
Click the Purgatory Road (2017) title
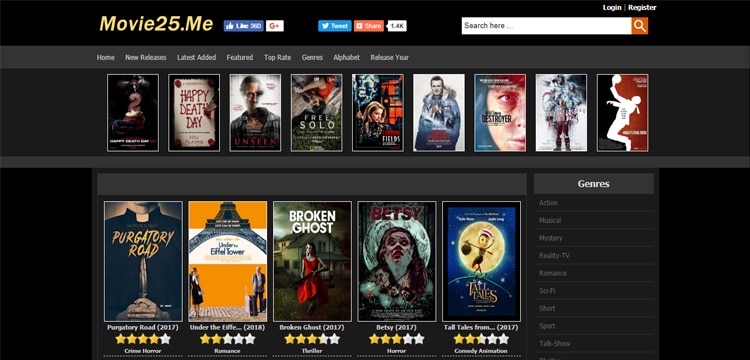(x=143, y=327)
